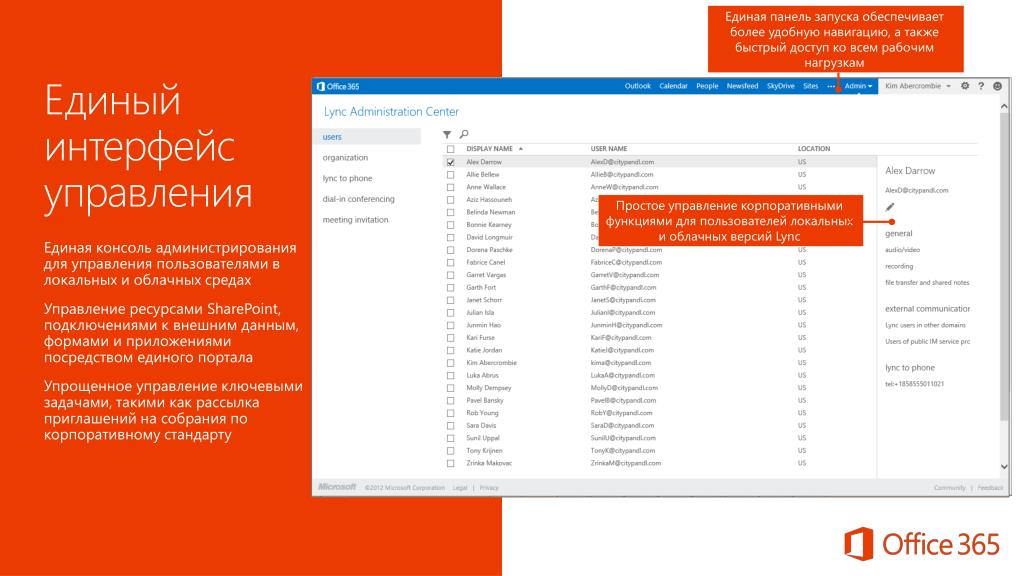This screenshot has width=1024, height=576.
Task: Select the Sunil Uppal row name
Action: click(x=483, y=438)
